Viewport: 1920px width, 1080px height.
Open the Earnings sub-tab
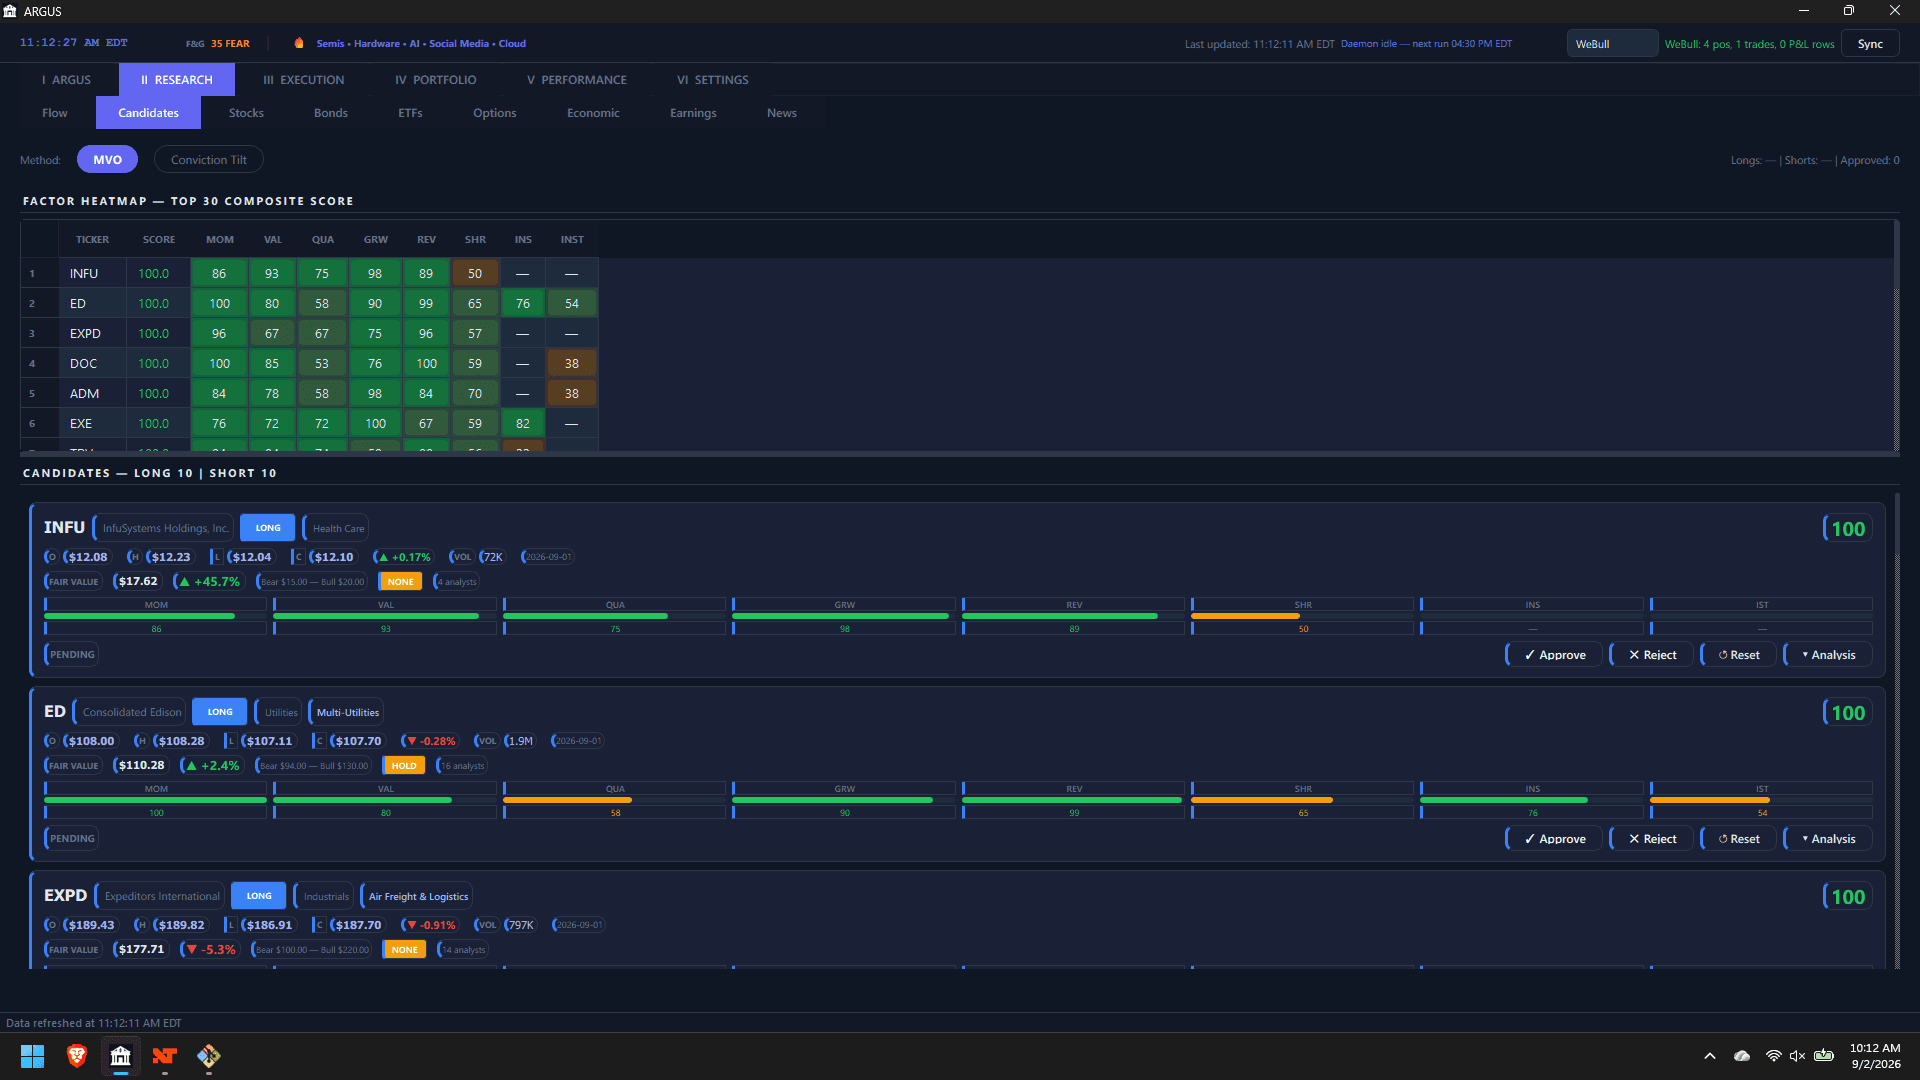693,113
